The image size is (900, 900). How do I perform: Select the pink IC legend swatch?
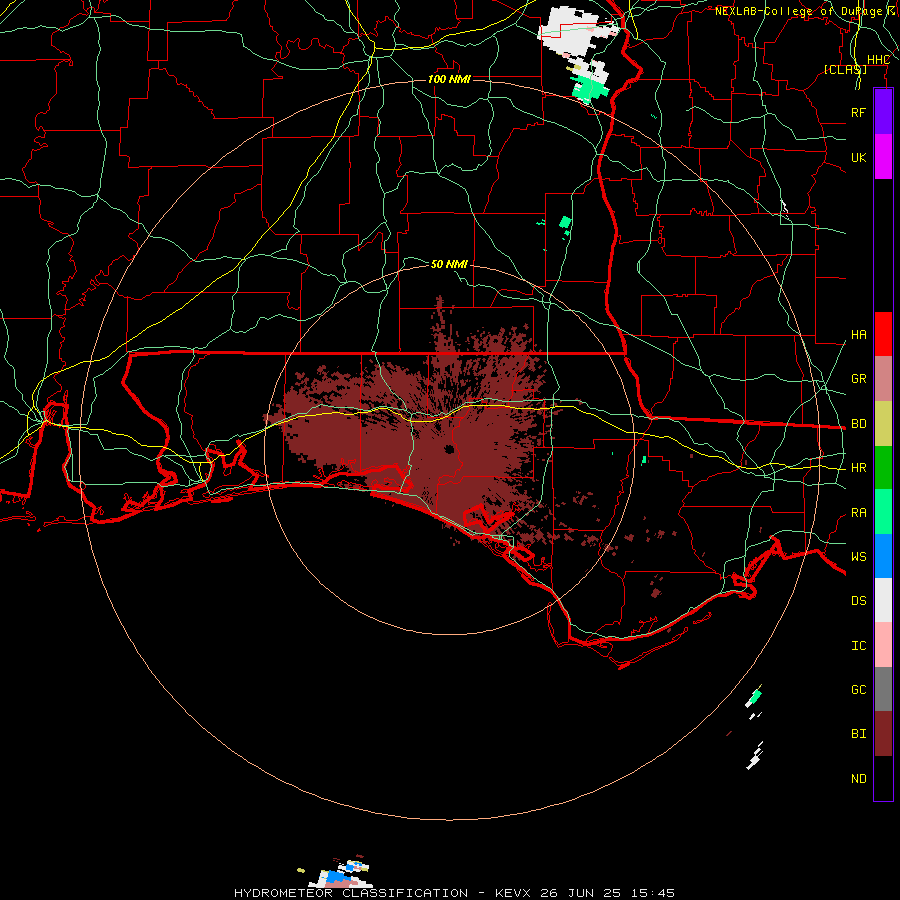point(883,645)
